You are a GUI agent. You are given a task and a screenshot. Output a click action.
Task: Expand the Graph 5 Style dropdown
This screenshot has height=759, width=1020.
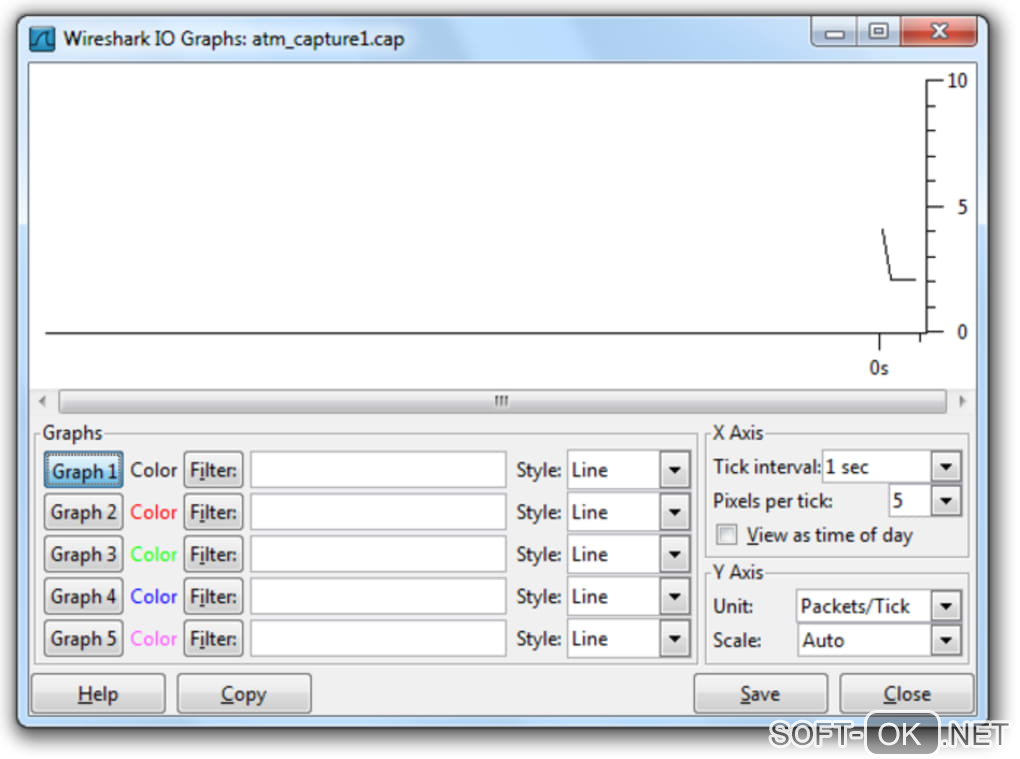pos(675,638)
